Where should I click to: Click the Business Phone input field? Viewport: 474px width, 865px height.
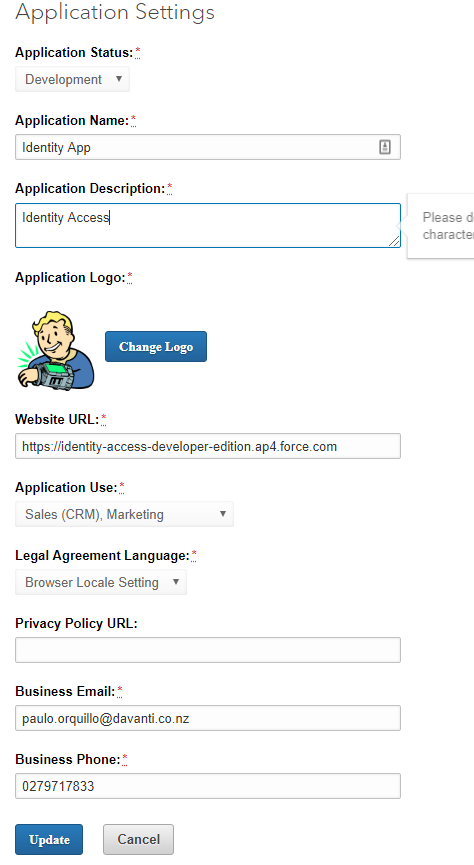click(207, 786)
